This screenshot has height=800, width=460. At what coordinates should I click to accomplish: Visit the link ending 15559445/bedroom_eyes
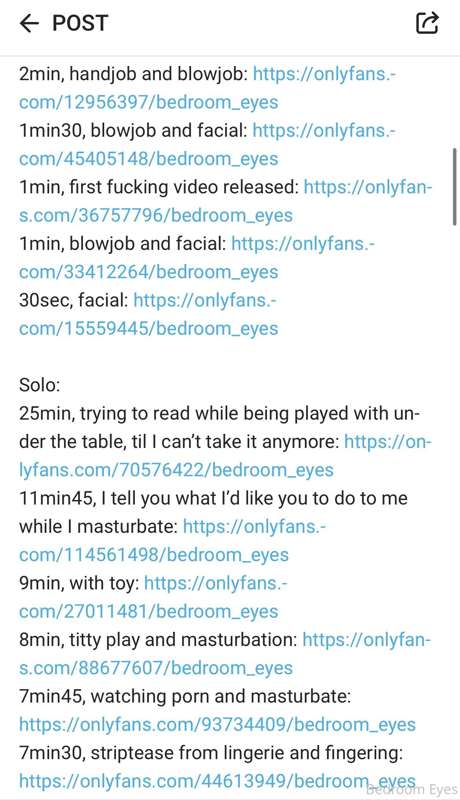click(x=148, y=329)
